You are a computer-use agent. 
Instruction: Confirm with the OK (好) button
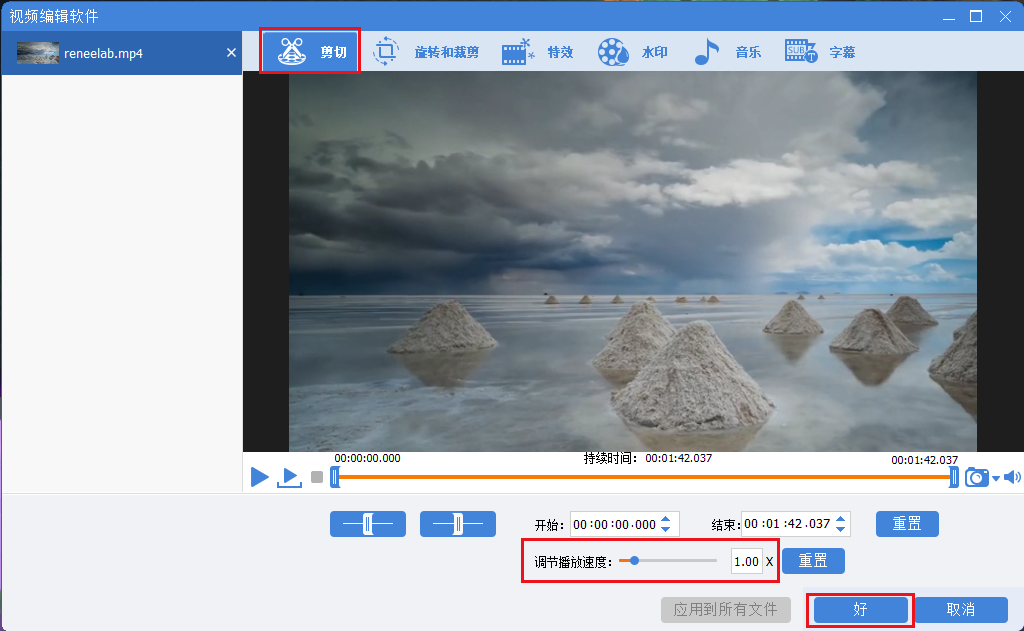coord(860,610)
